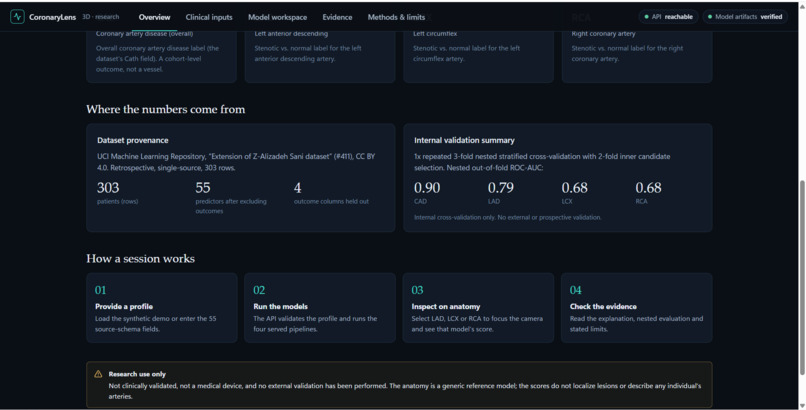806x410 pixels.
Task: Click the How a session works heading
Action: 140,259
